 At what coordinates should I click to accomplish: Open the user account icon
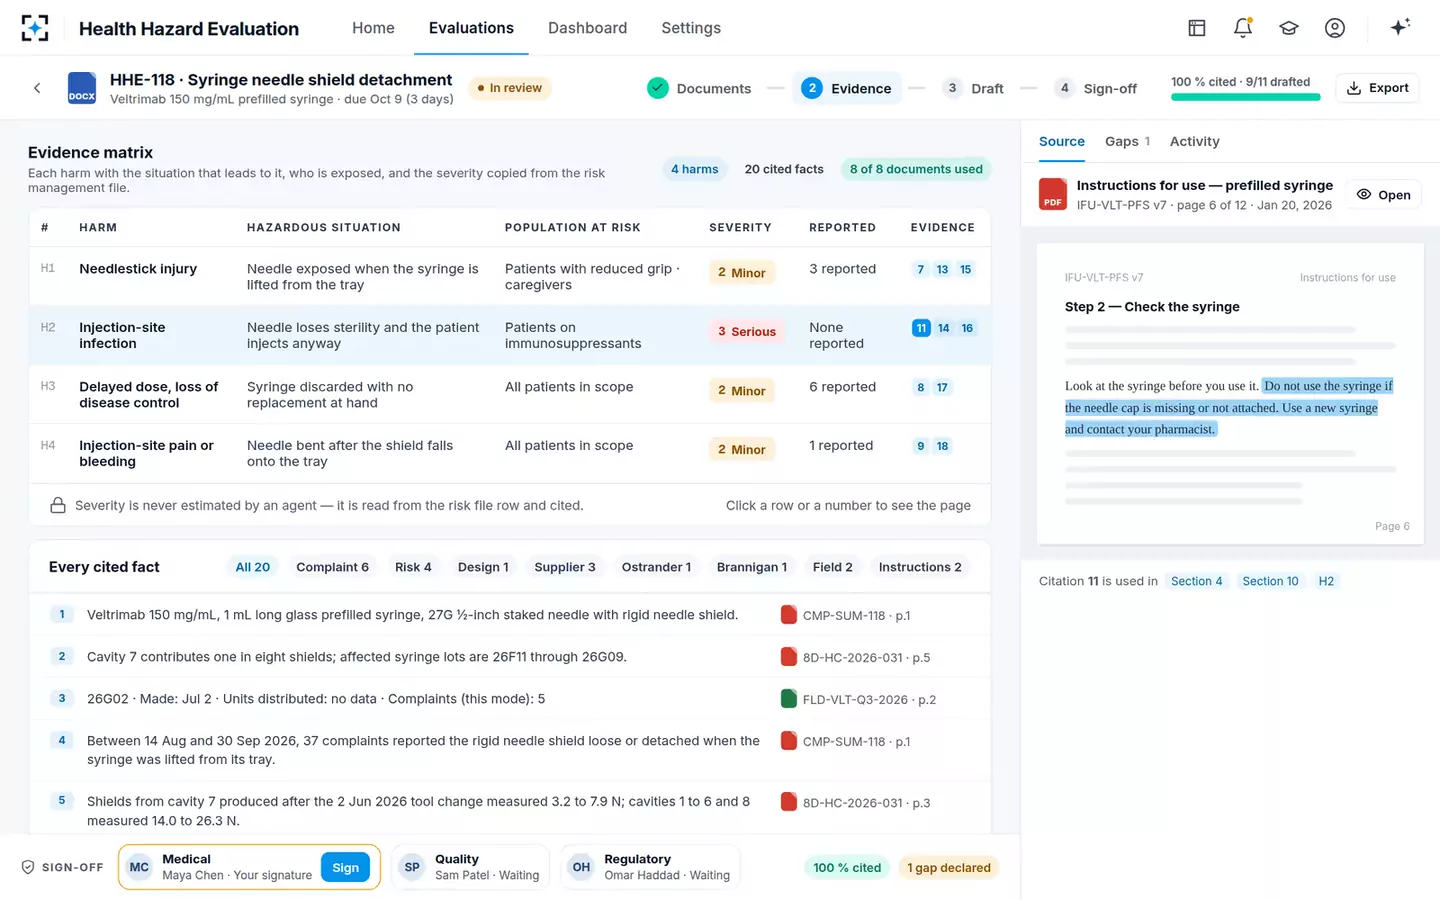tap(1335, 28)
